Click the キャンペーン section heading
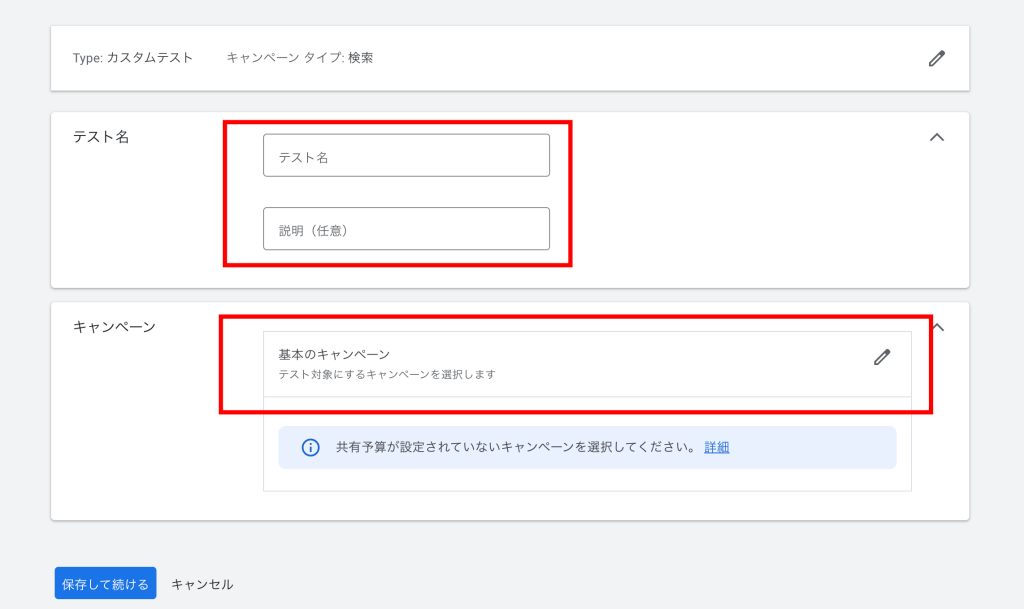Viewport: 1024px width, 609px height. pyautogui.click(x=115, y=327)
